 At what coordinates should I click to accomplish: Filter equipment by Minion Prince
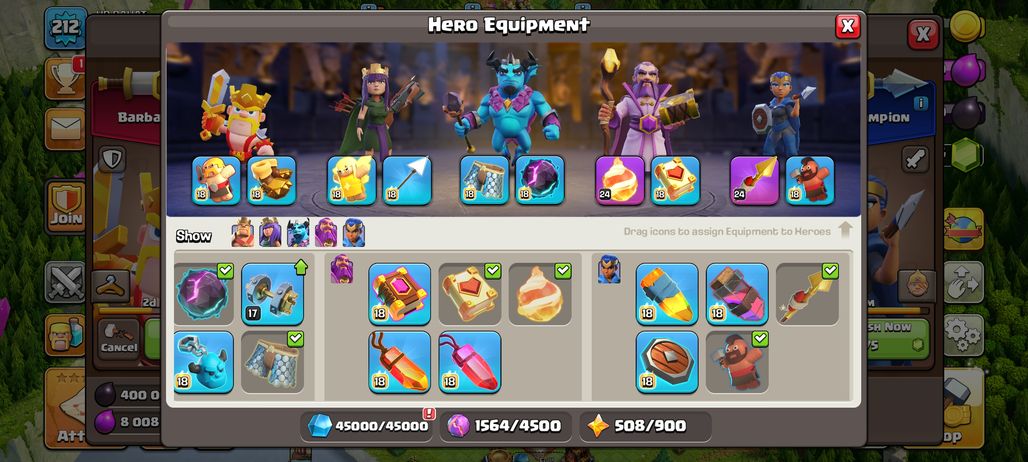298,233
